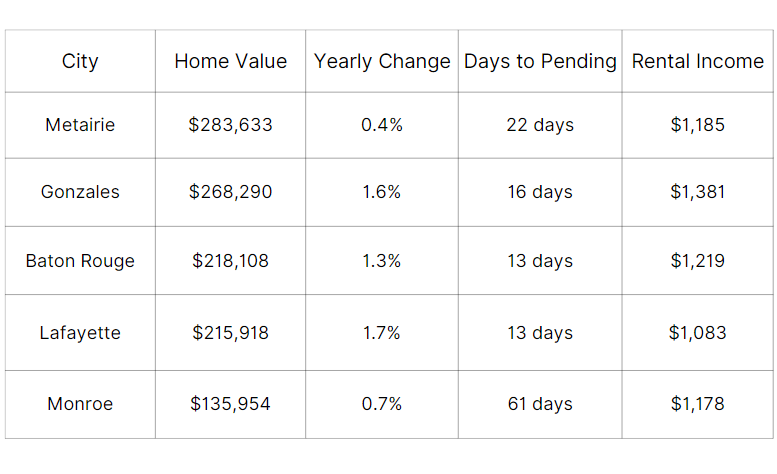Image resolution: width=777 pixels, height=474 pixels.
Task: Select the 61 days cell
Action: (x=540, y=404)
